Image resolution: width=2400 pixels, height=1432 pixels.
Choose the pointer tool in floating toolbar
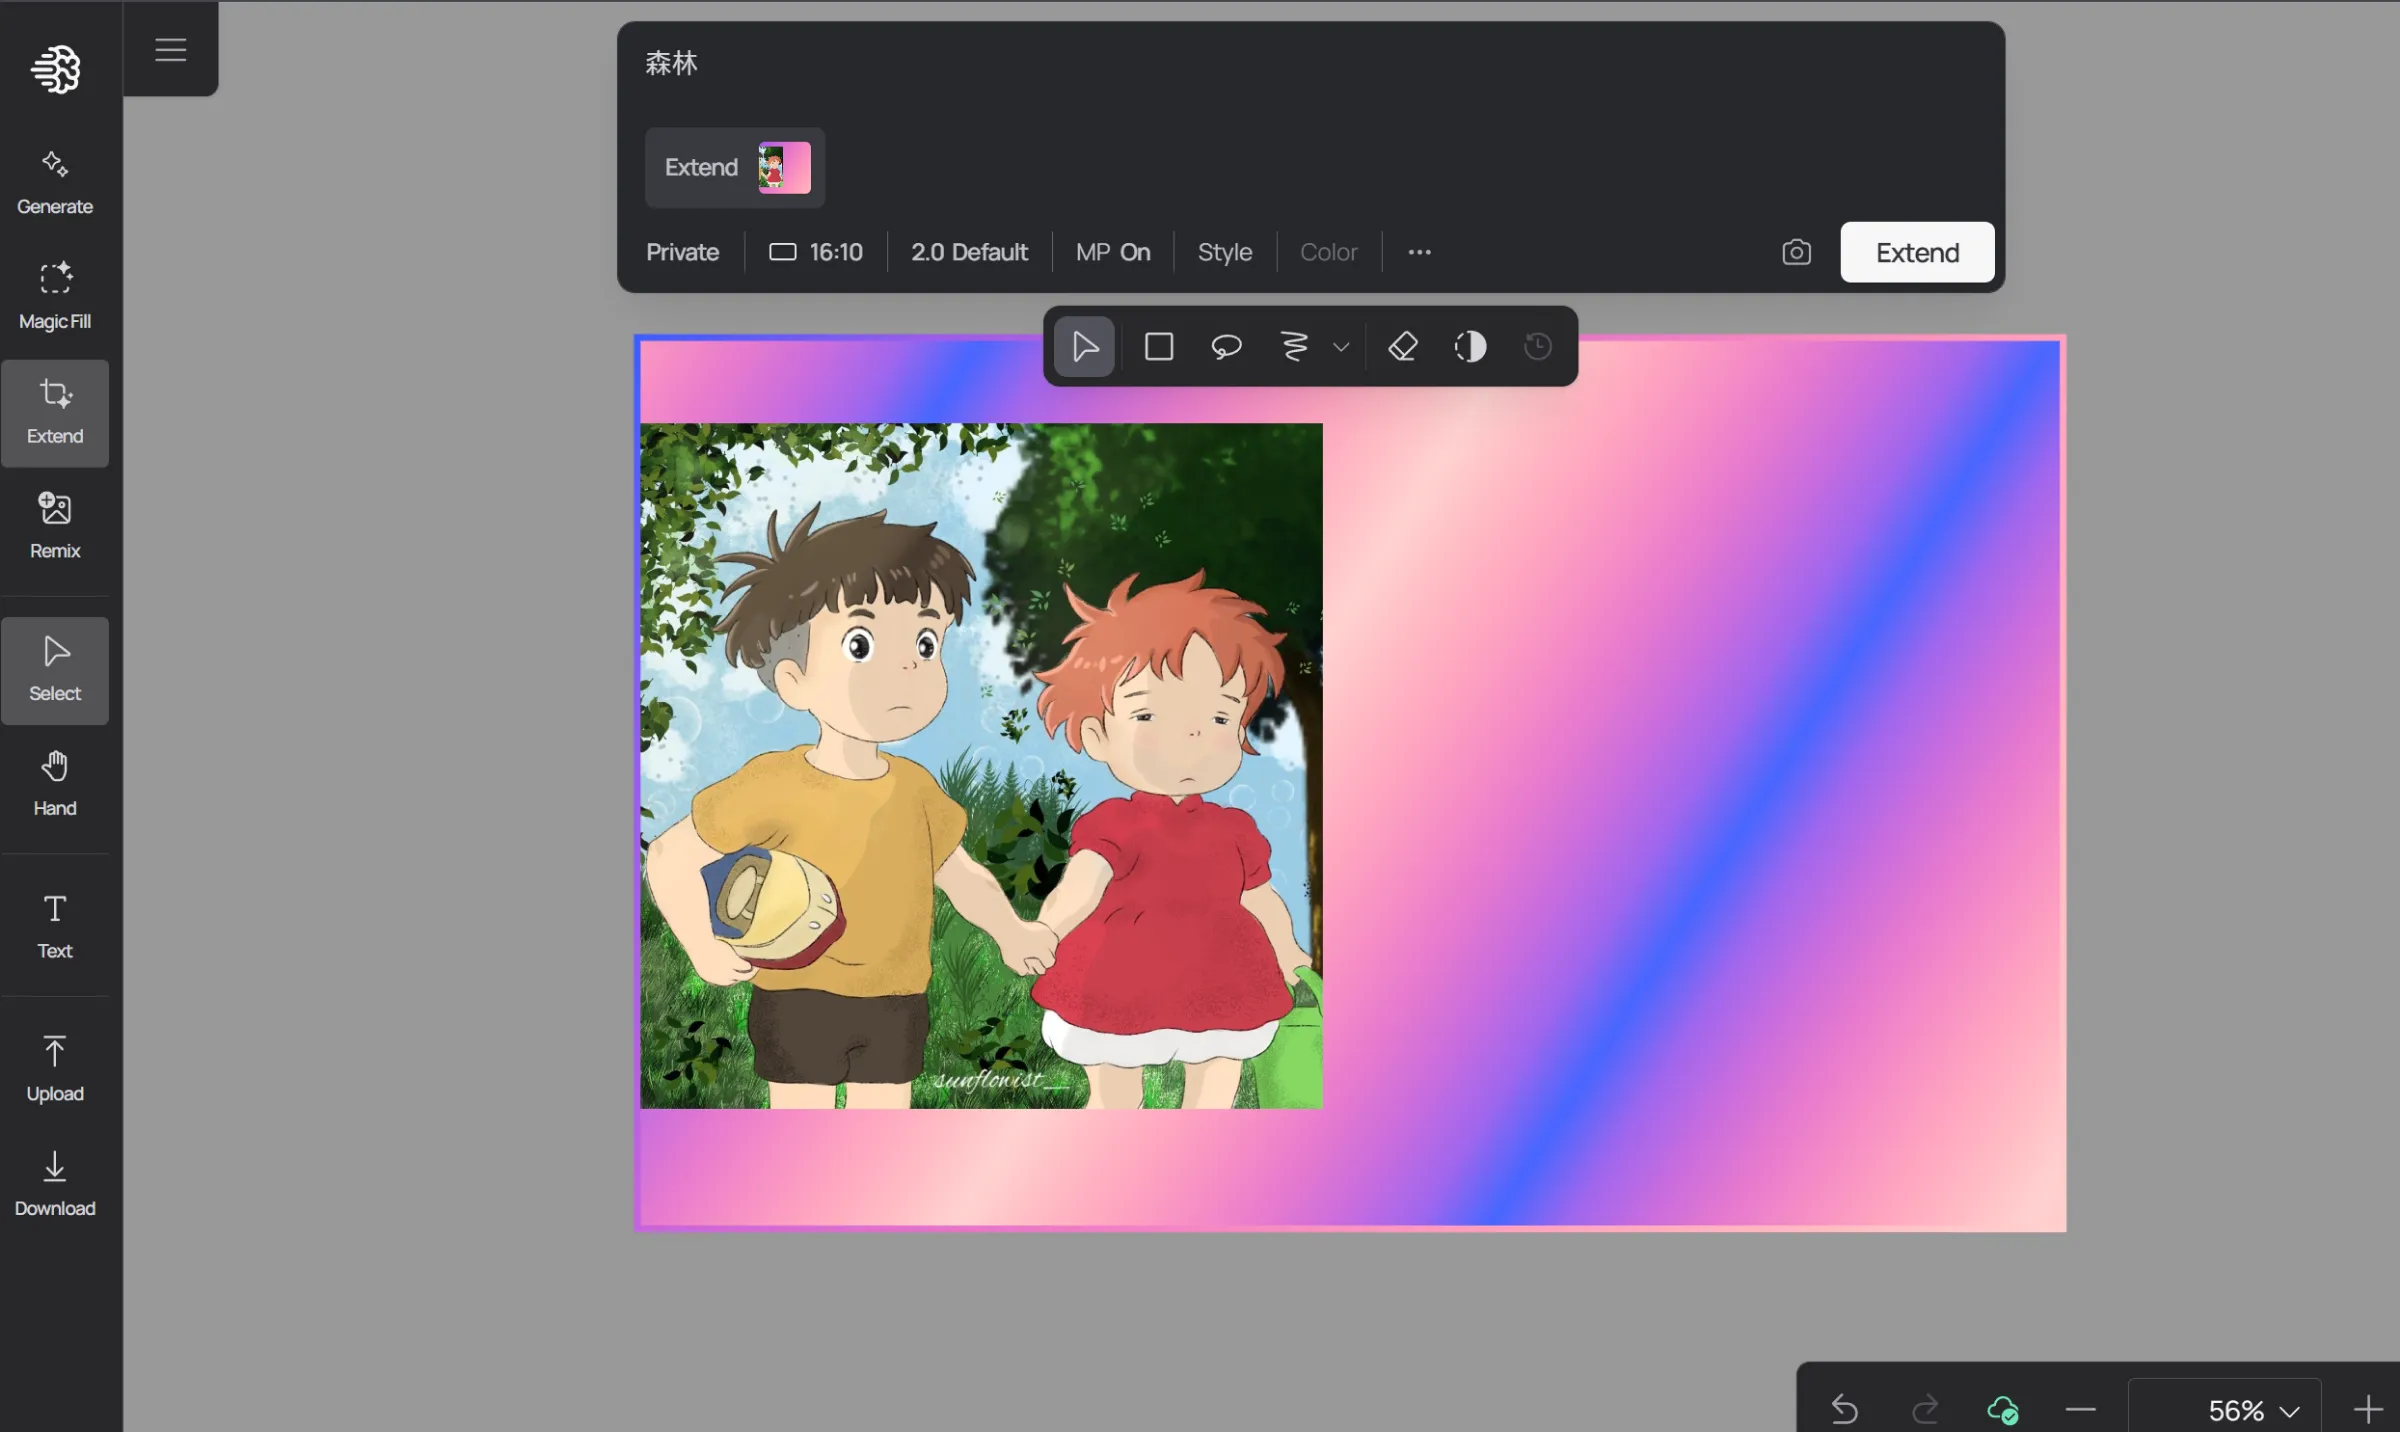[1085, 347]
